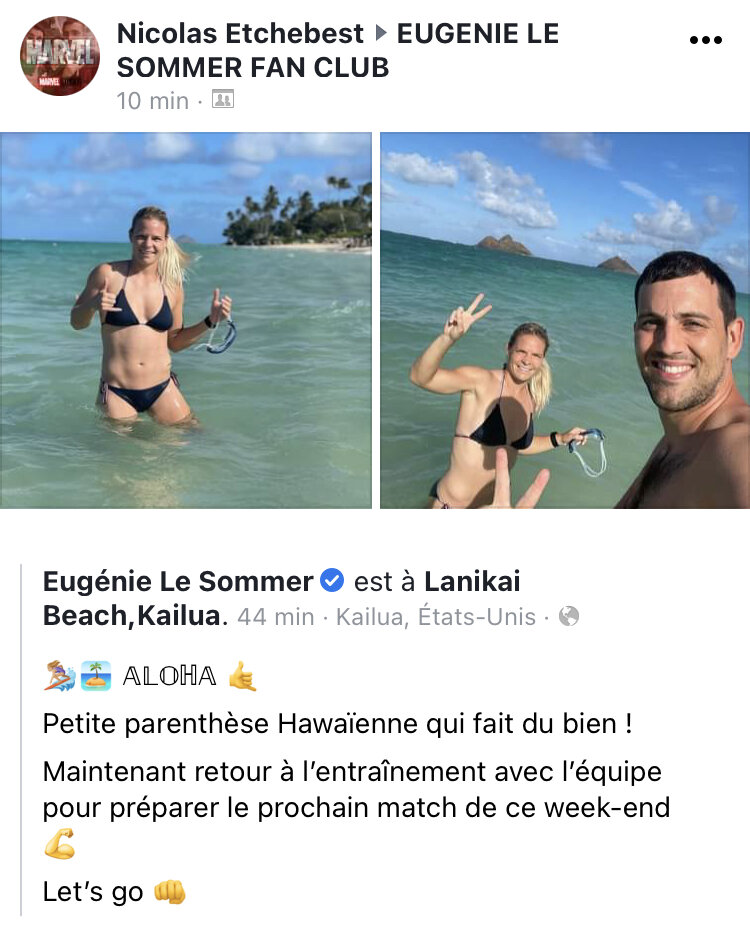This screenshot has width=750, height=929.
Task: Open the three-dot post options menu
Action: (x=706, y=40)
